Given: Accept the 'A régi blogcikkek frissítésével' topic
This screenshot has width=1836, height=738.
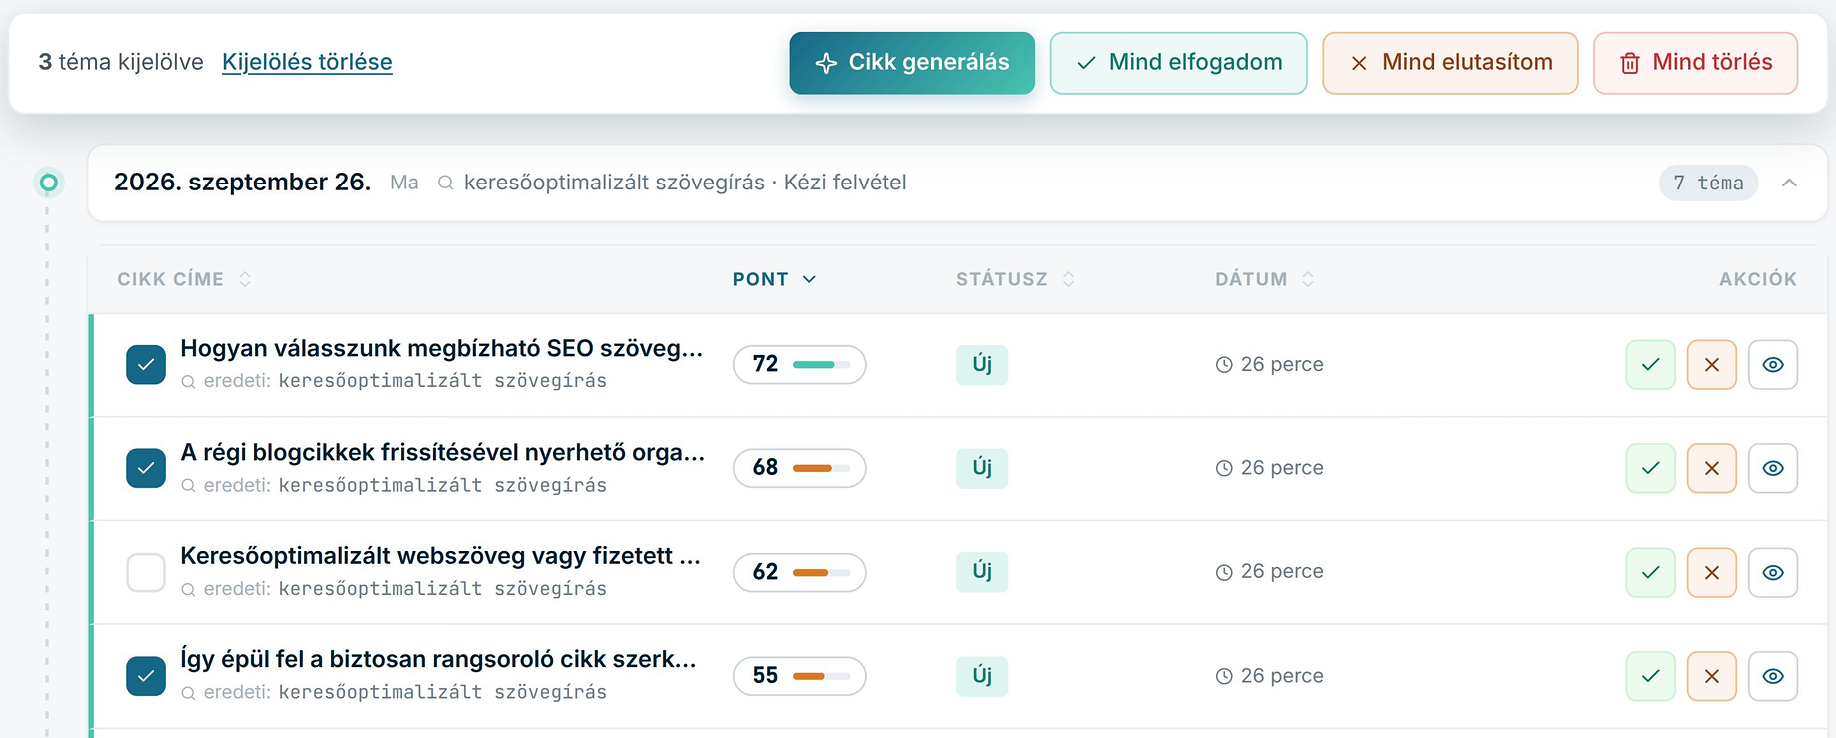Looking at the screenshot, I should [x=1651, y=468].
